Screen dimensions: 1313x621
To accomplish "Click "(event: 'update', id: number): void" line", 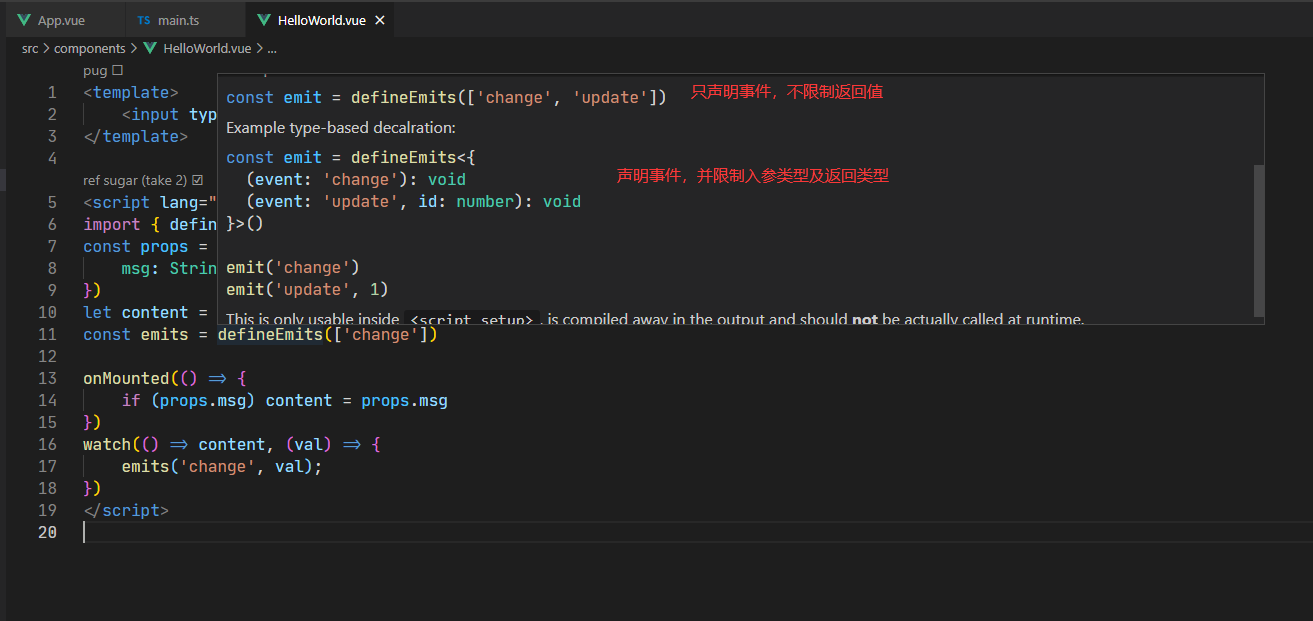I will [413, 201].
